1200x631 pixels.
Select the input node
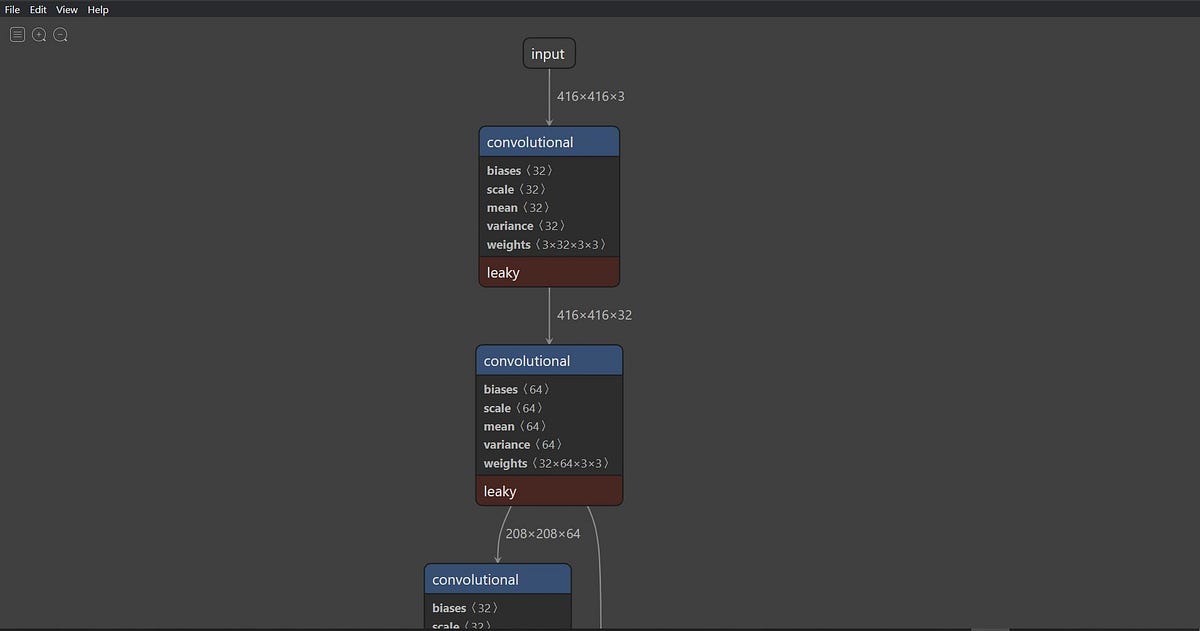click(x=548, y=53)
